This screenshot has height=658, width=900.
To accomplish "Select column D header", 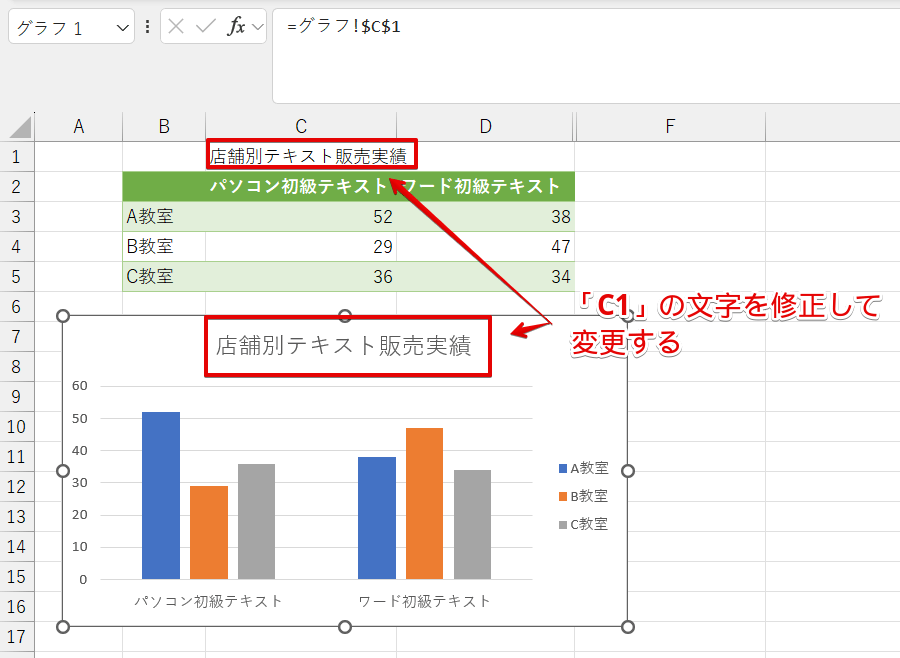I will (x=486, y=126).
